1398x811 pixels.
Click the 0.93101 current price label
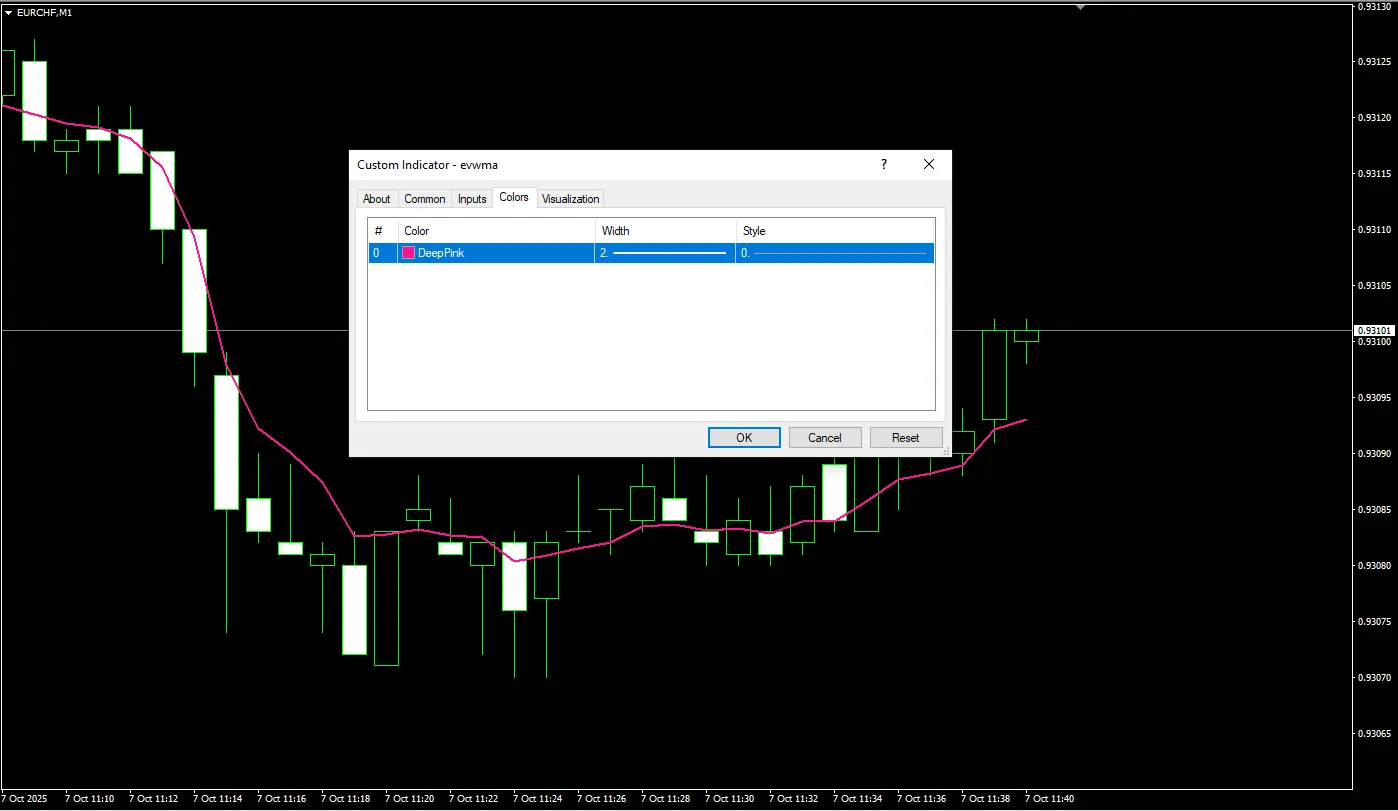click(1374, 330)
